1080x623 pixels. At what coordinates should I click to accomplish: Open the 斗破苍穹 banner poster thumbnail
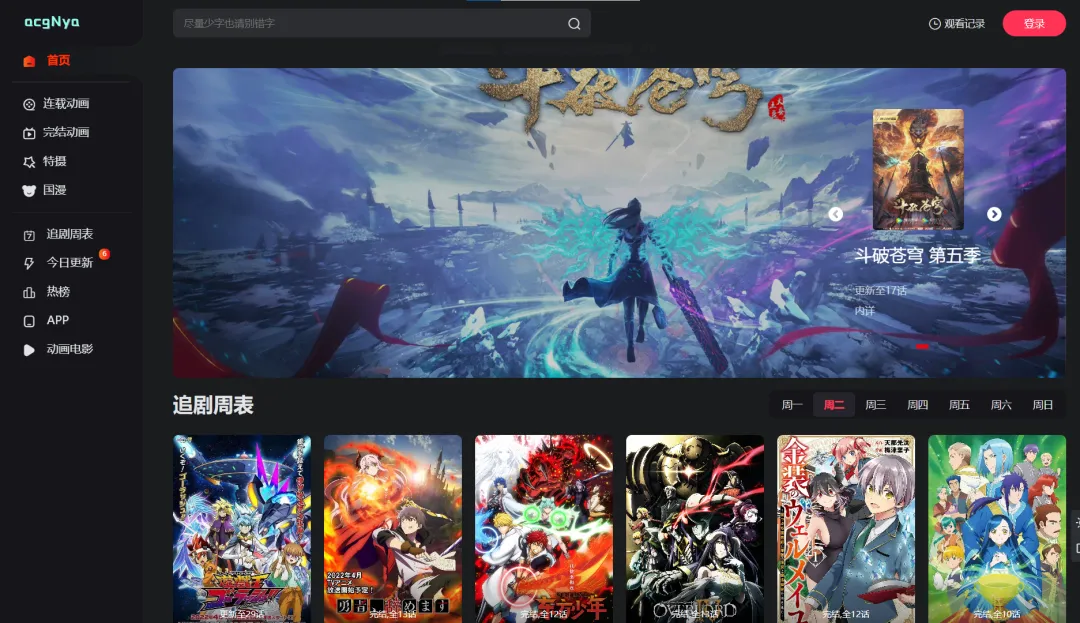pos(918,169)
